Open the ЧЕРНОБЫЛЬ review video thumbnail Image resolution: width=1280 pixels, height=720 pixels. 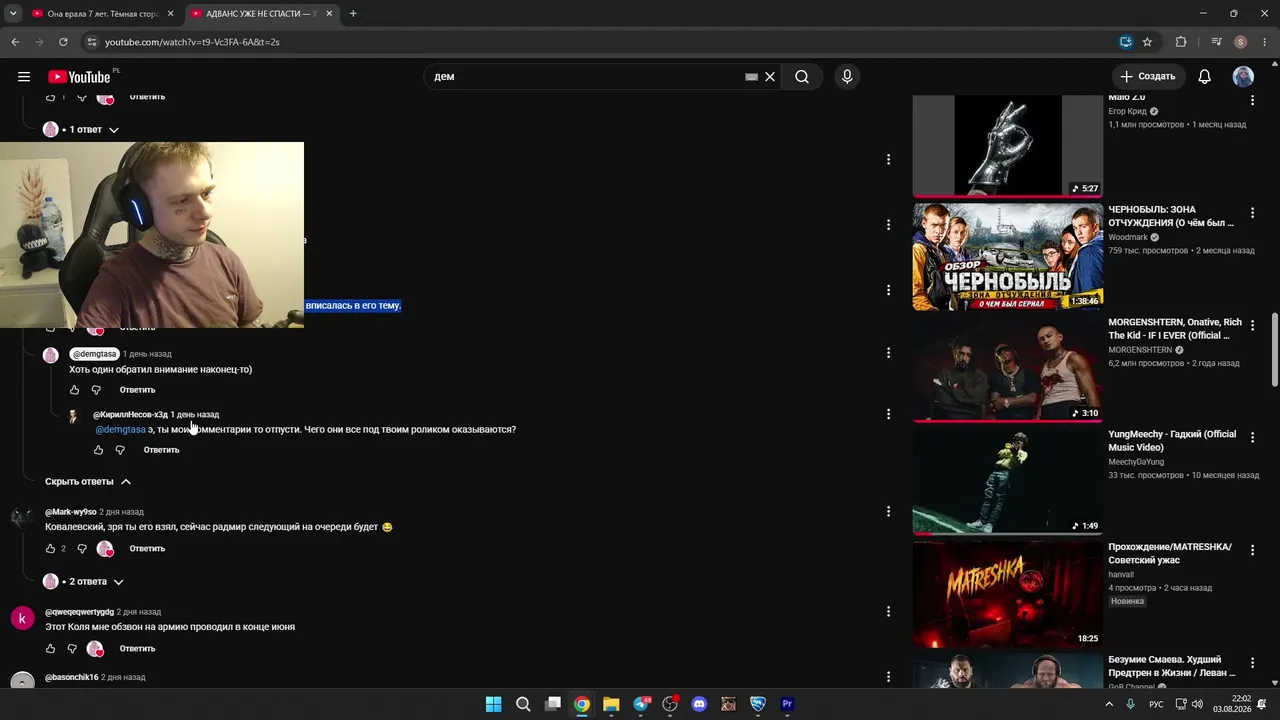[x=1008, y=257]
